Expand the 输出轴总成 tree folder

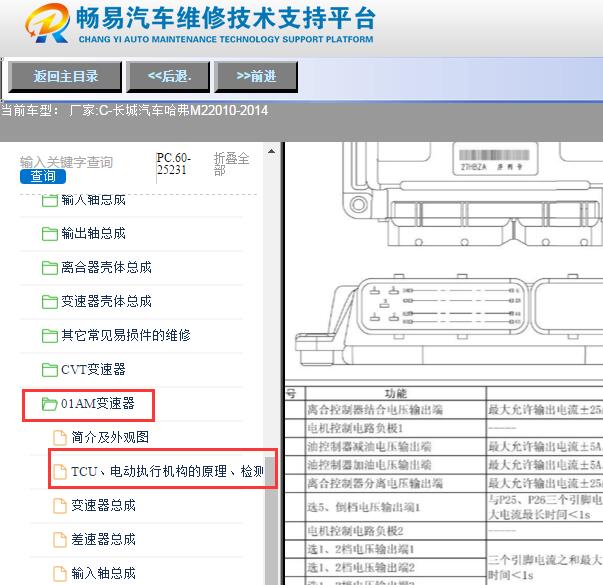pos(93,233)
